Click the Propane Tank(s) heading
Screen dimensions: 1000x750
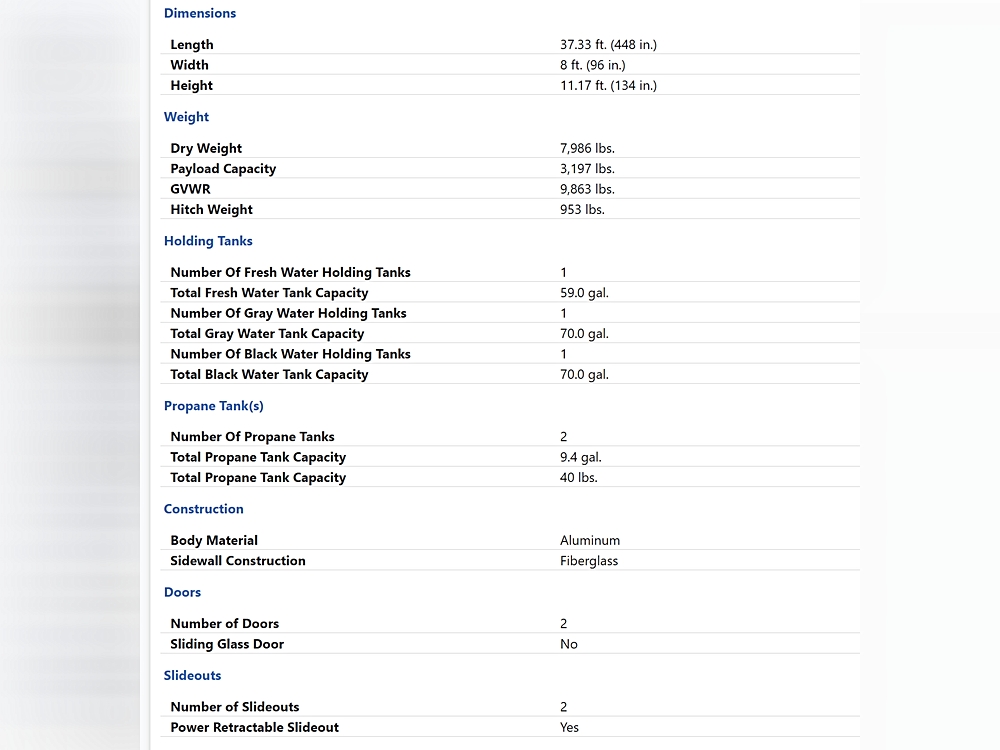(213, 406)
